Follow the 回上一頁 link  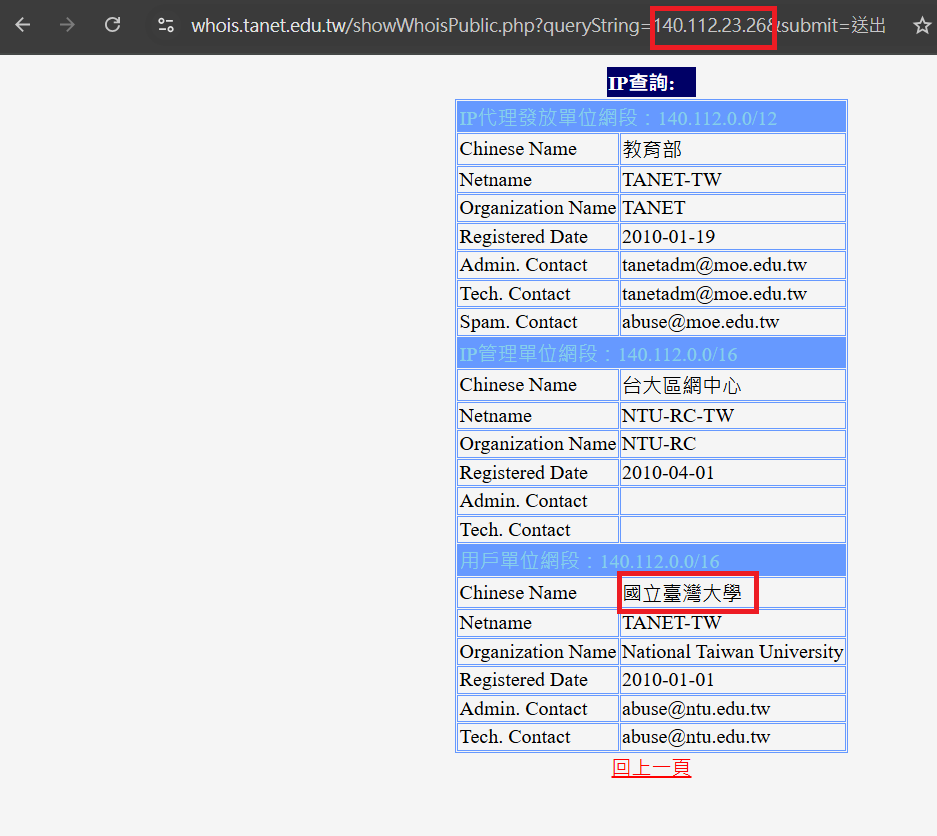651,767
